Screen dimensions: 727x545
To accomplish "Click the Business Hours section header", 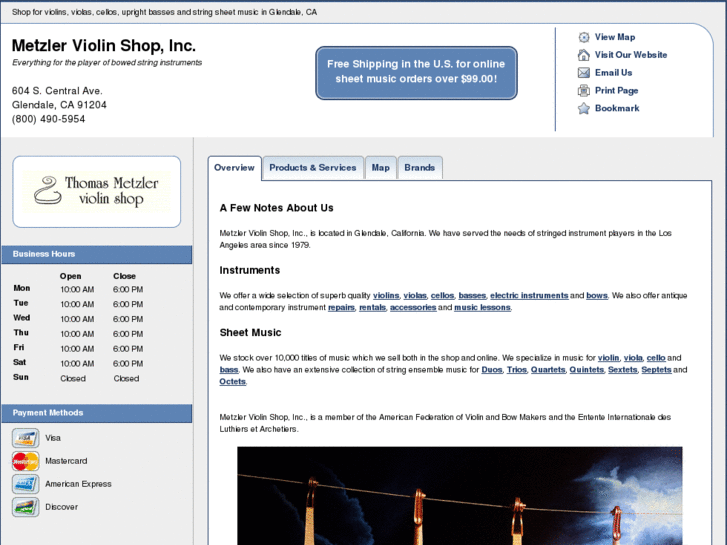I will (96, 254).
